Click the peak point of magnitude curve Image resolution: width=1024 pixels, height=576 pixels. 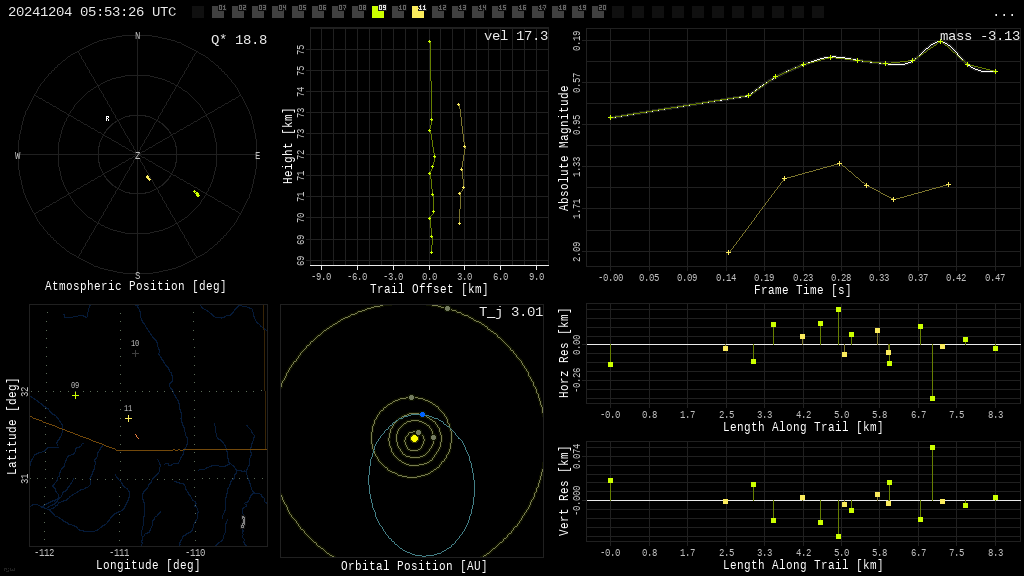coord(940,41)
